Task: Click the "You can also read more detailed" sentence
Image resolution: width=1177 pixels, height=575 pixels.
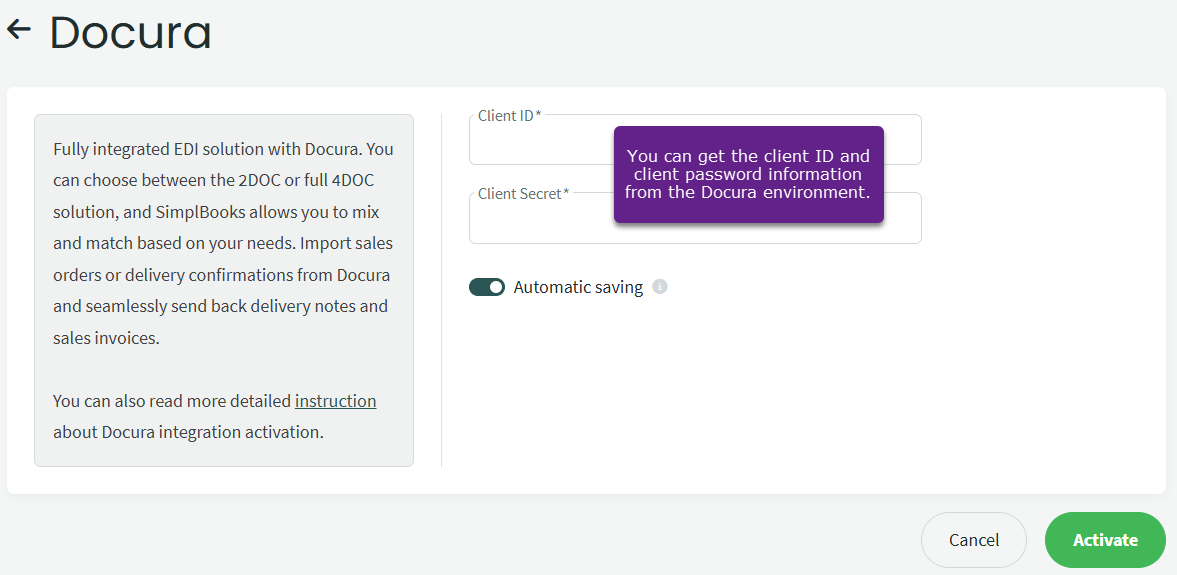Action: (x=172, y=401)
